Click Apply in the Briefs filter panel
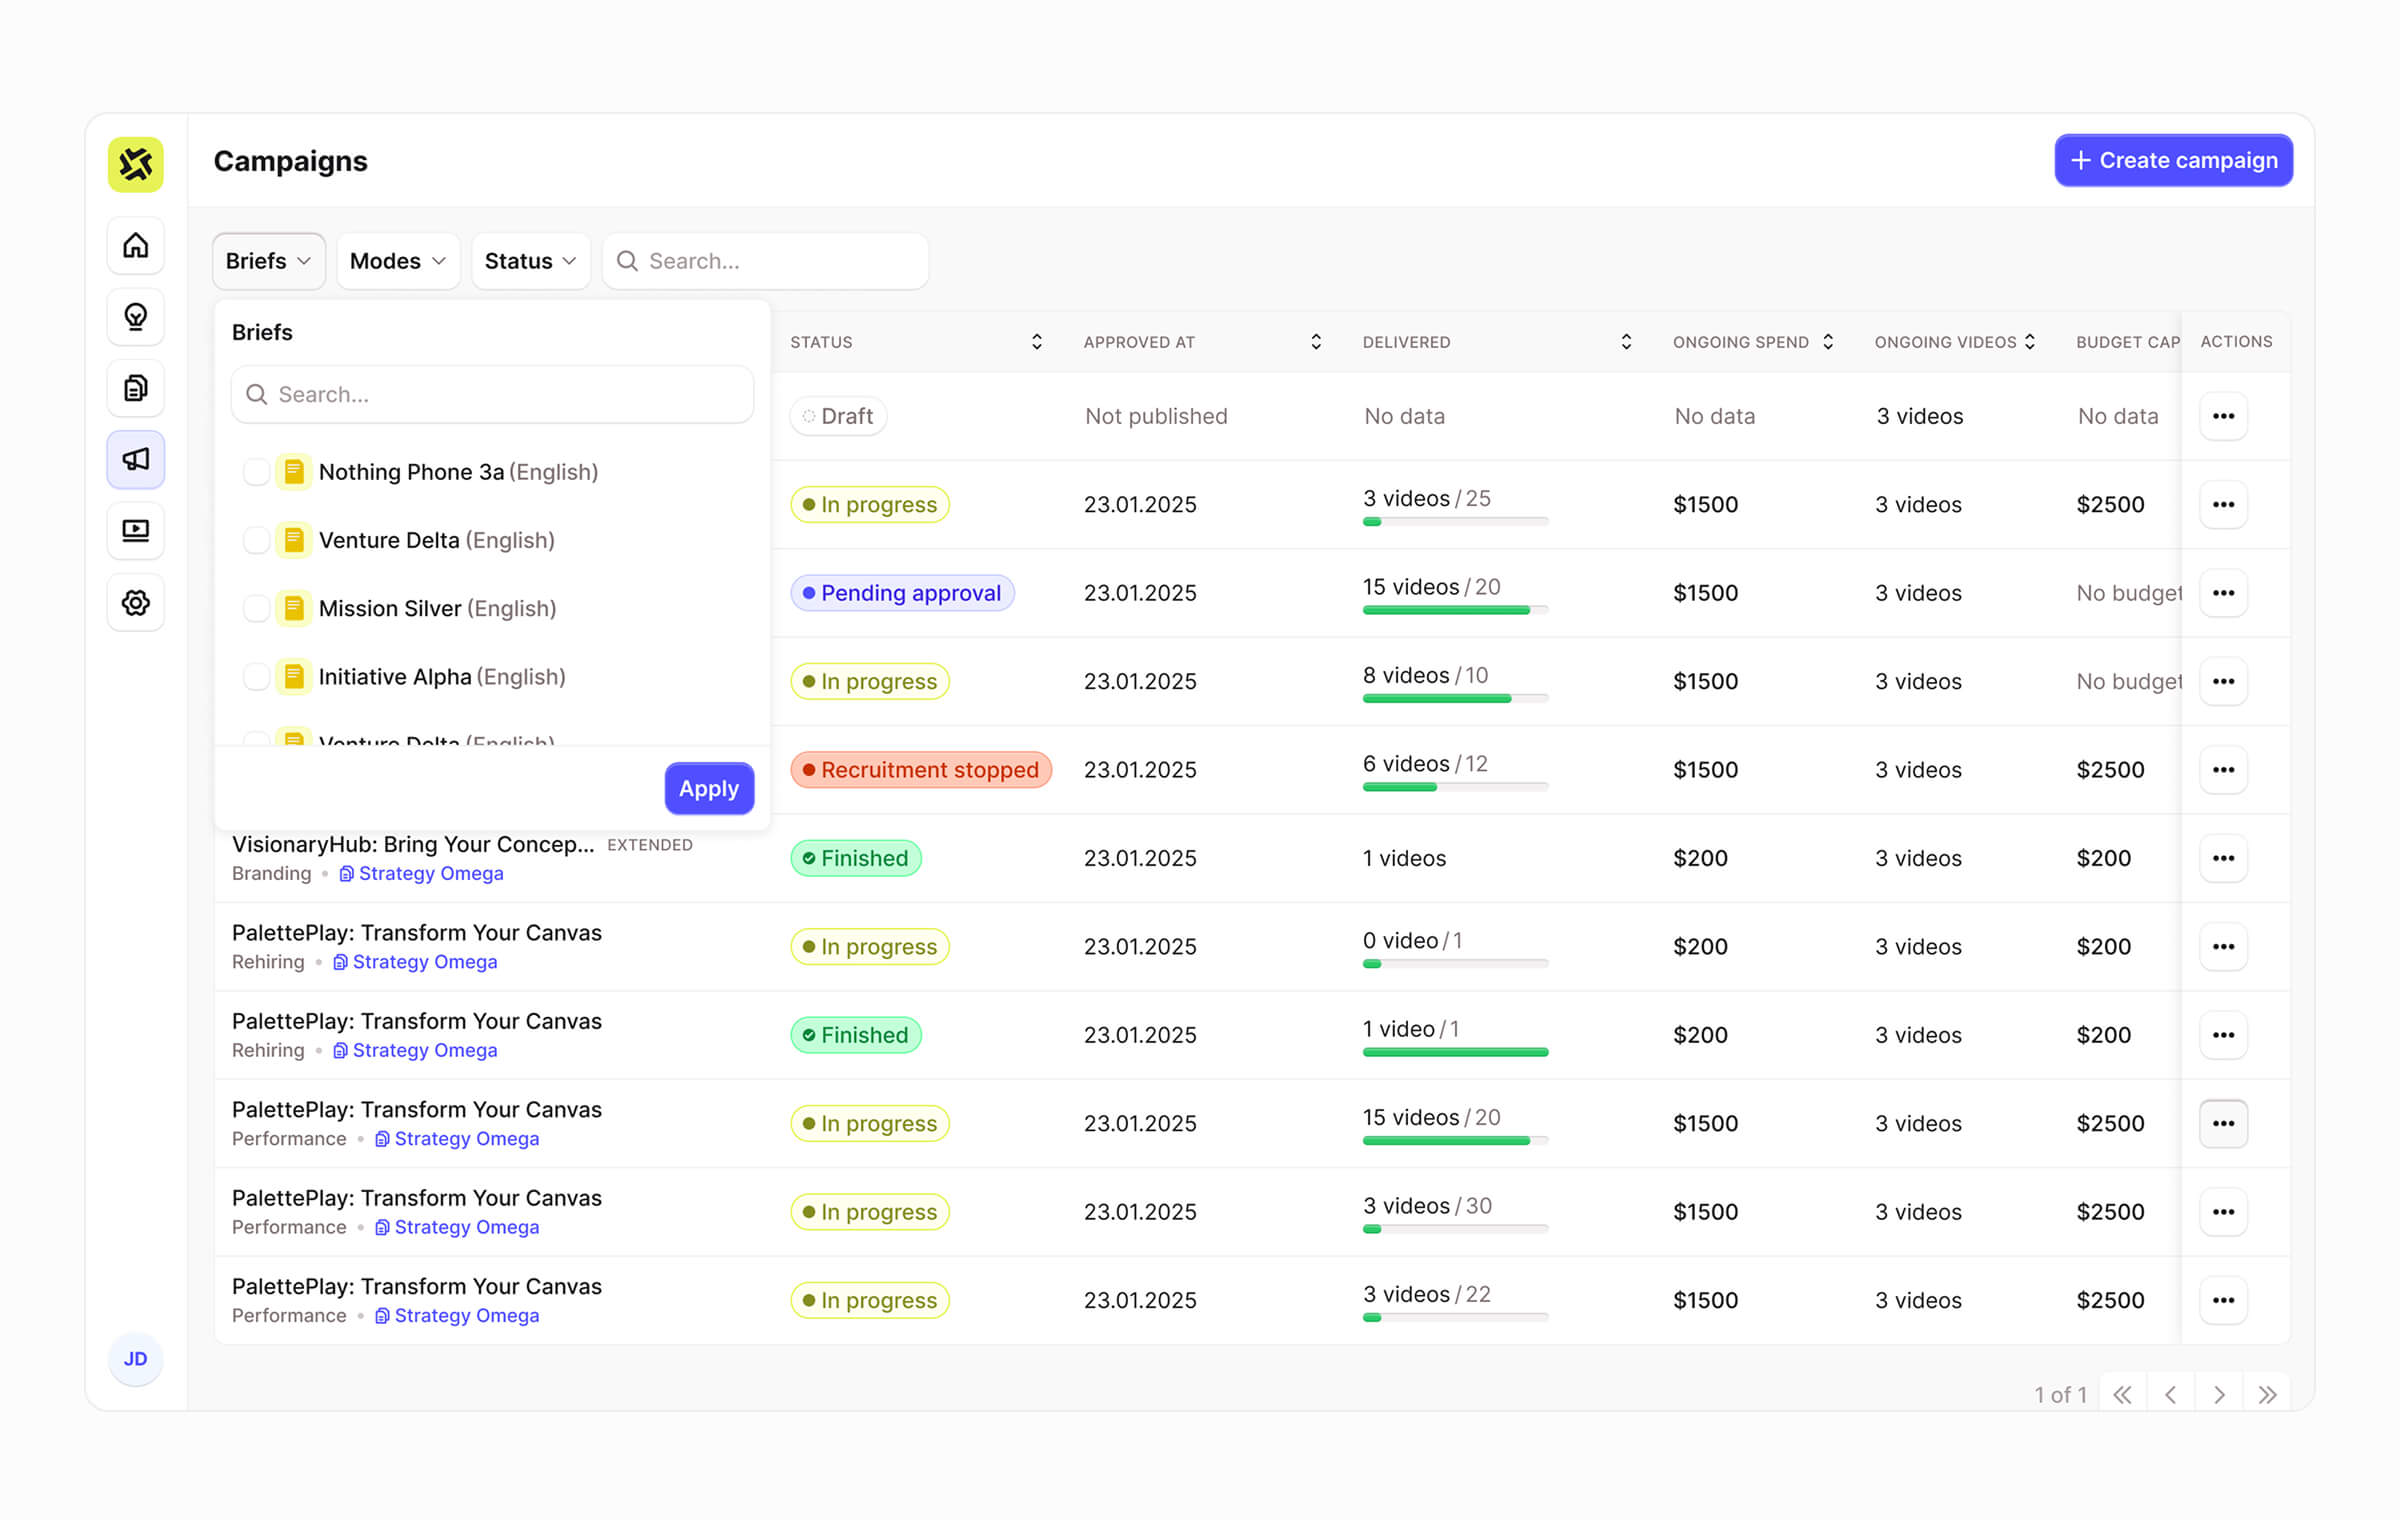 tap(709, 789)
